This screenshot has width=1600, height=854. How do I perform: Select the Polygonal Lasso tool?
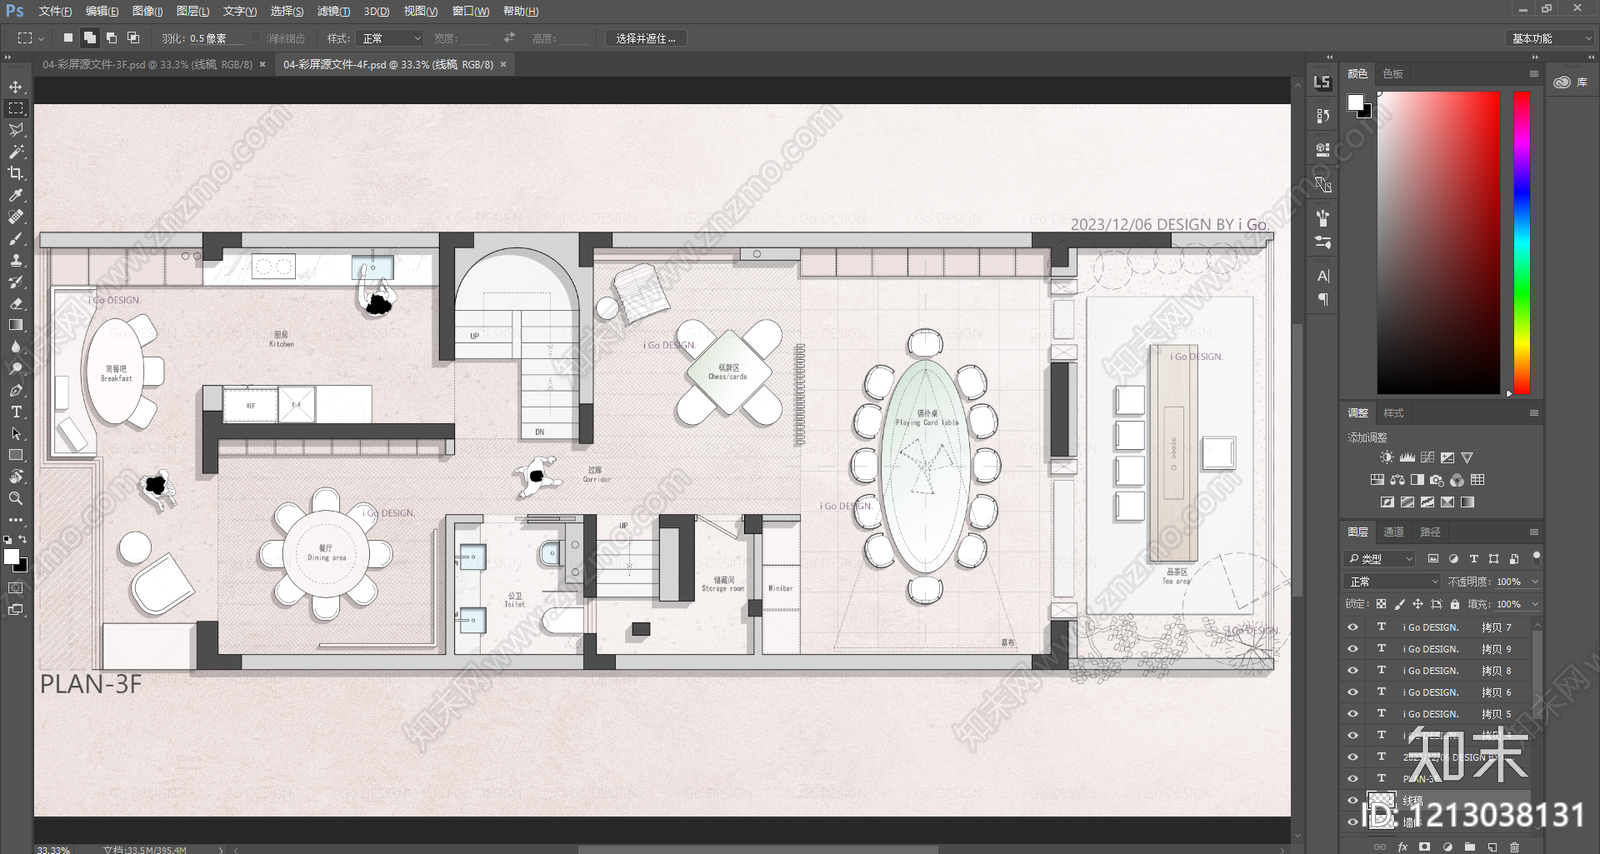pyautogui.click(x=16, y=130)
